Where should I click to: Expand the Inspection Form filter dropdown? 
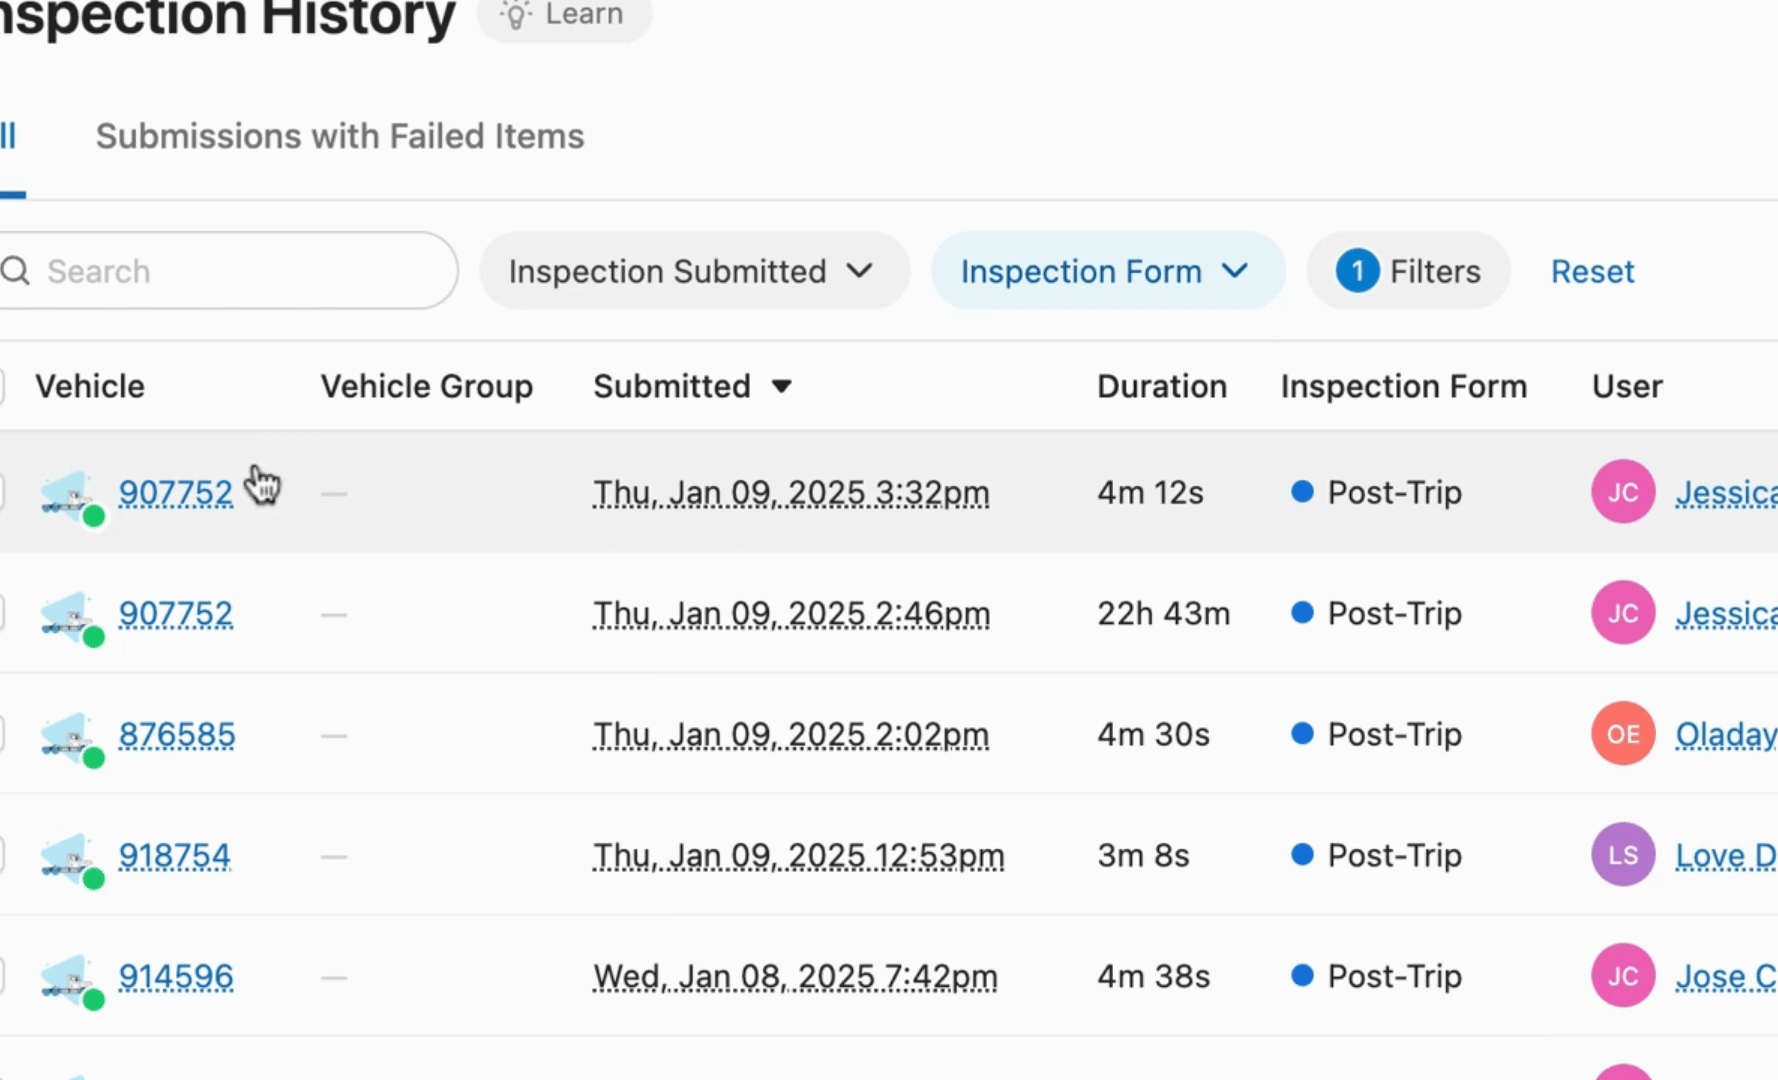point(1106,271)
